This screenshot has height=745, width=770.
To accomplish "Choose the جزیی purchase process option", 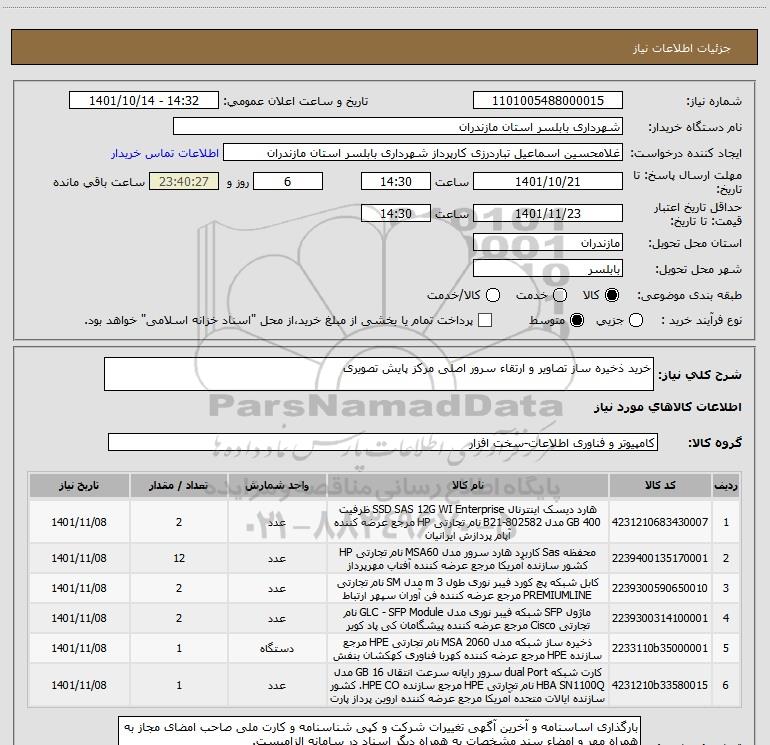I will point(635,320).
